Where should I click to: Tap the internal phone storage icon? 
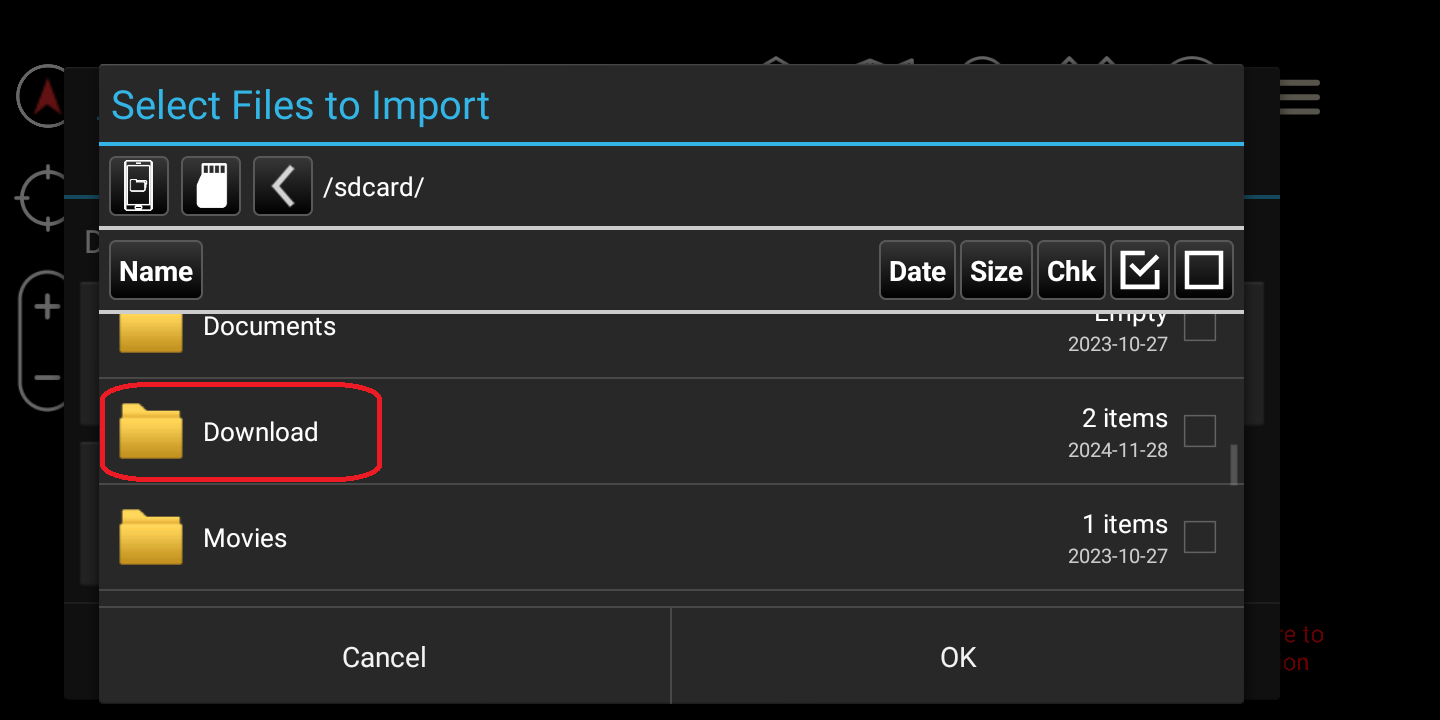click(x=139, y=186)
